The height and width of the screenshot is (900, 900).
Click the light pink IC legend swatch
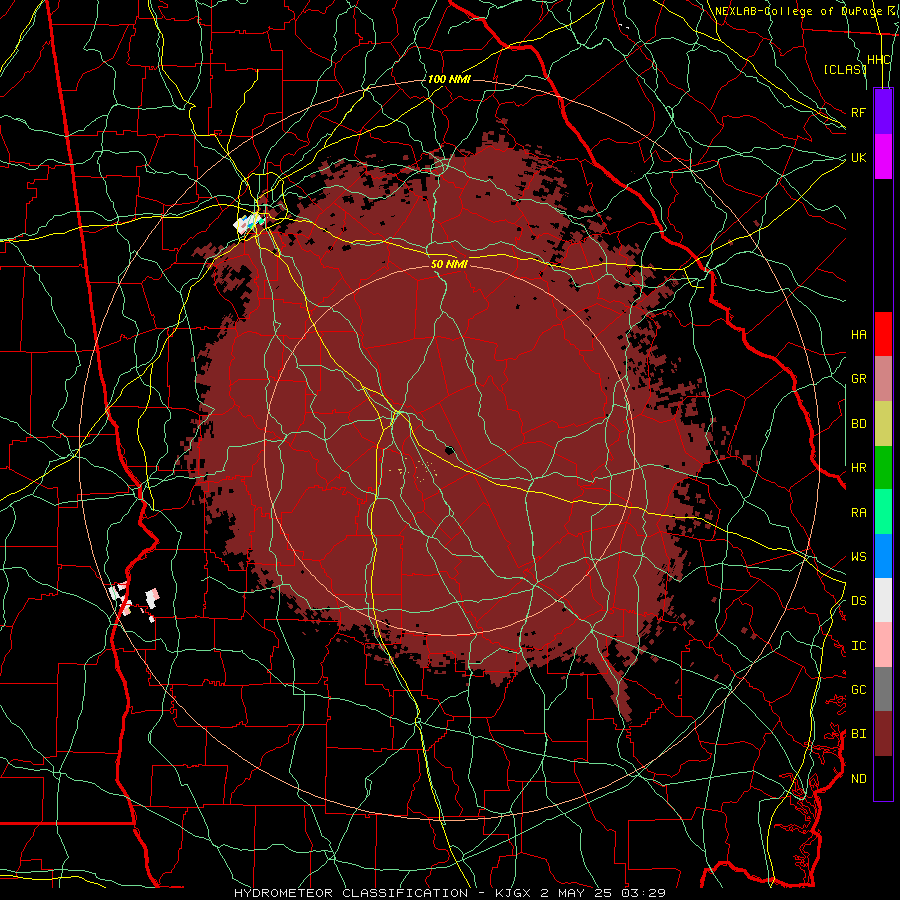(883, 645)
